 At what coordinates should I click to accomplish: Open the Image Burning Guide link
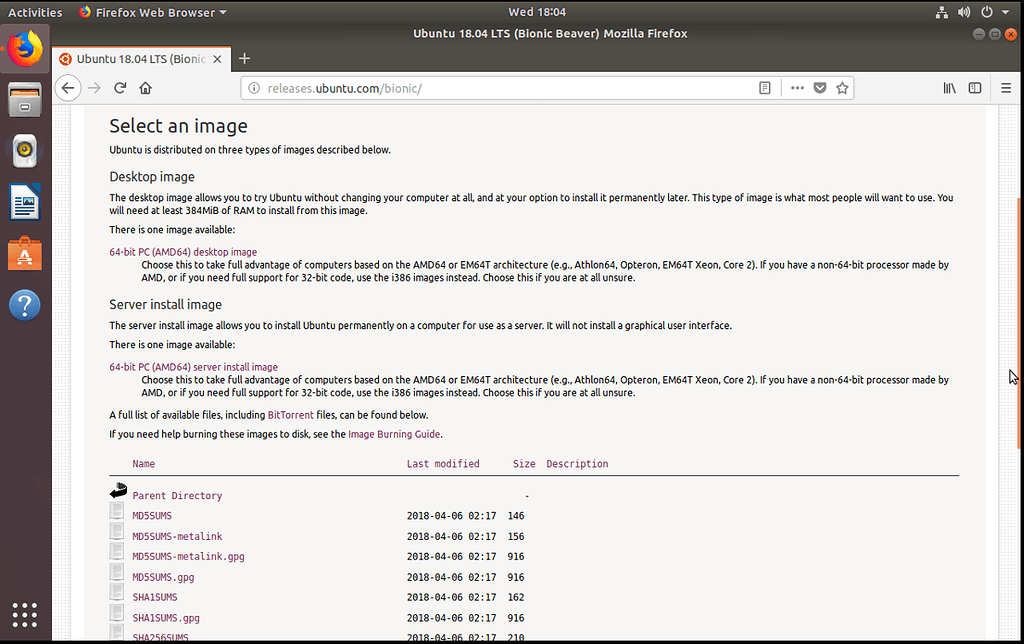coord(395,434)
